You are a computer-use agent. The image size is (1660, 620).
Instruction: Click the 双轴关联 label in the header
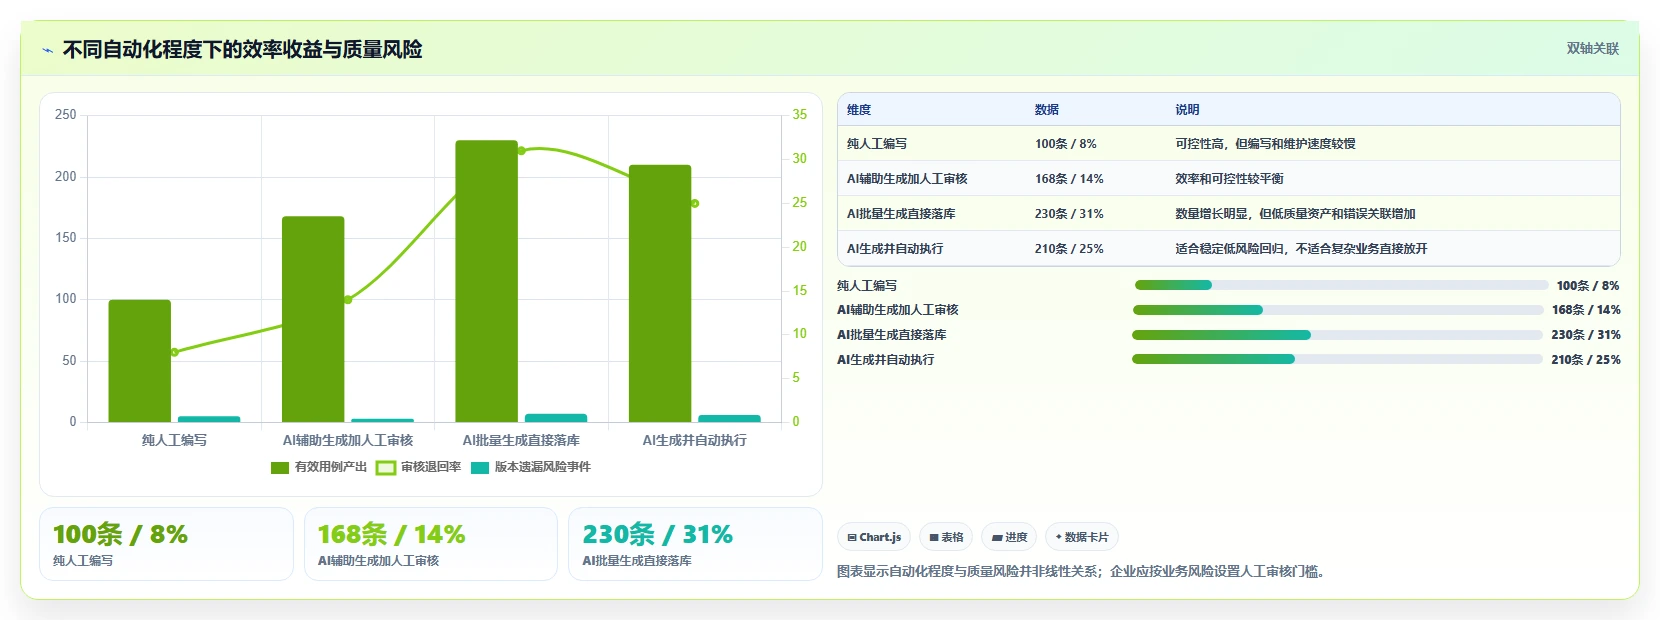pyautogui.click(x=1592, y=49)
